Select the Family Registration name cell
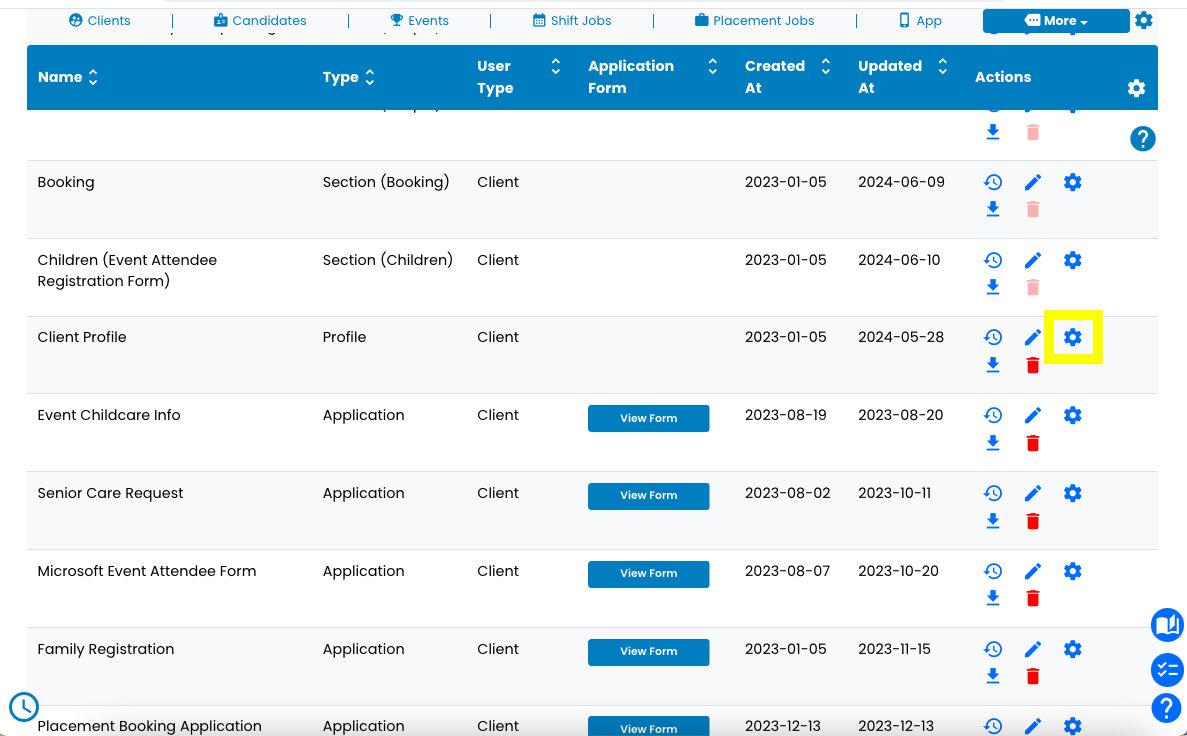The image size is (1187, 736). coord(106,649)
